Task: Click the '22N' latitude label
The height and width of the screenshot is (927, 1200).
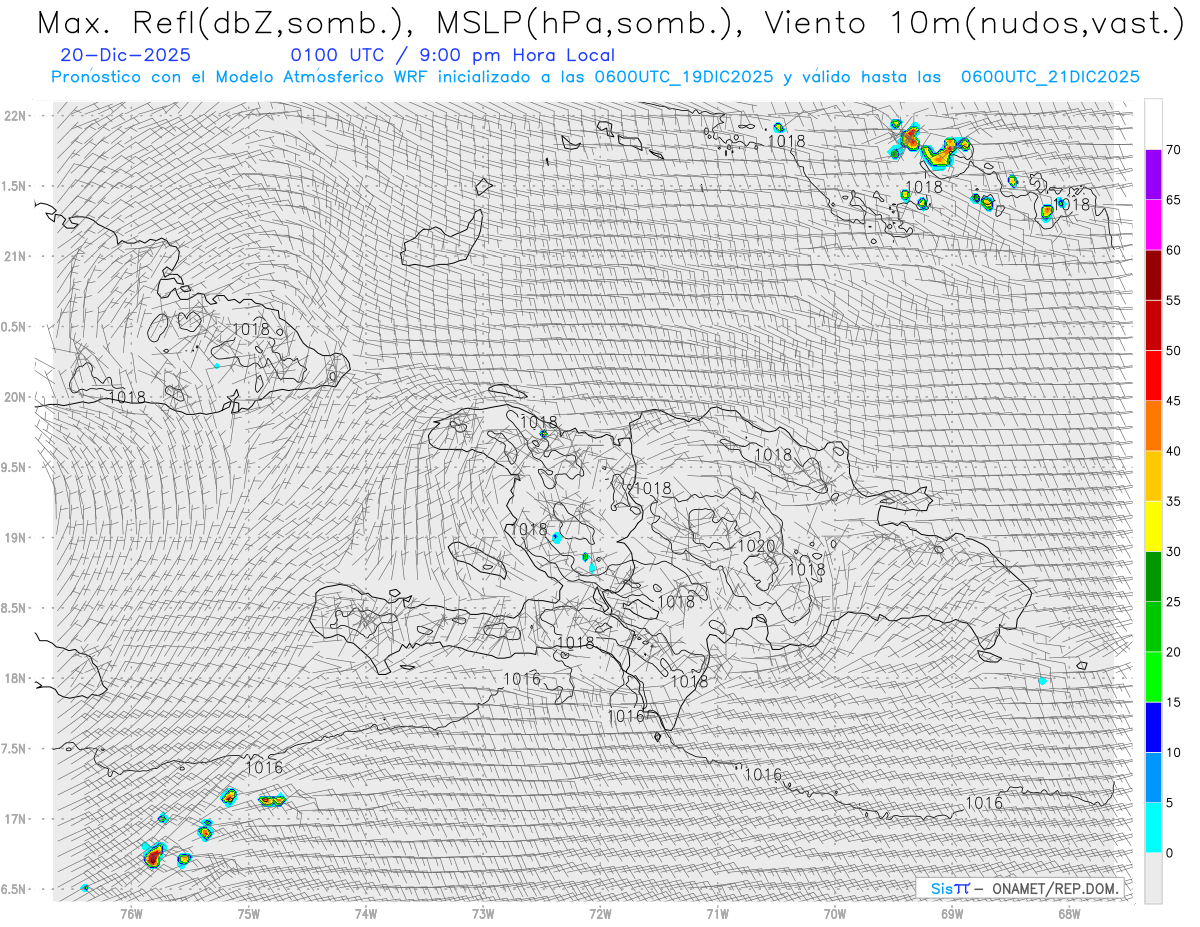Action: tap(16, 116)
